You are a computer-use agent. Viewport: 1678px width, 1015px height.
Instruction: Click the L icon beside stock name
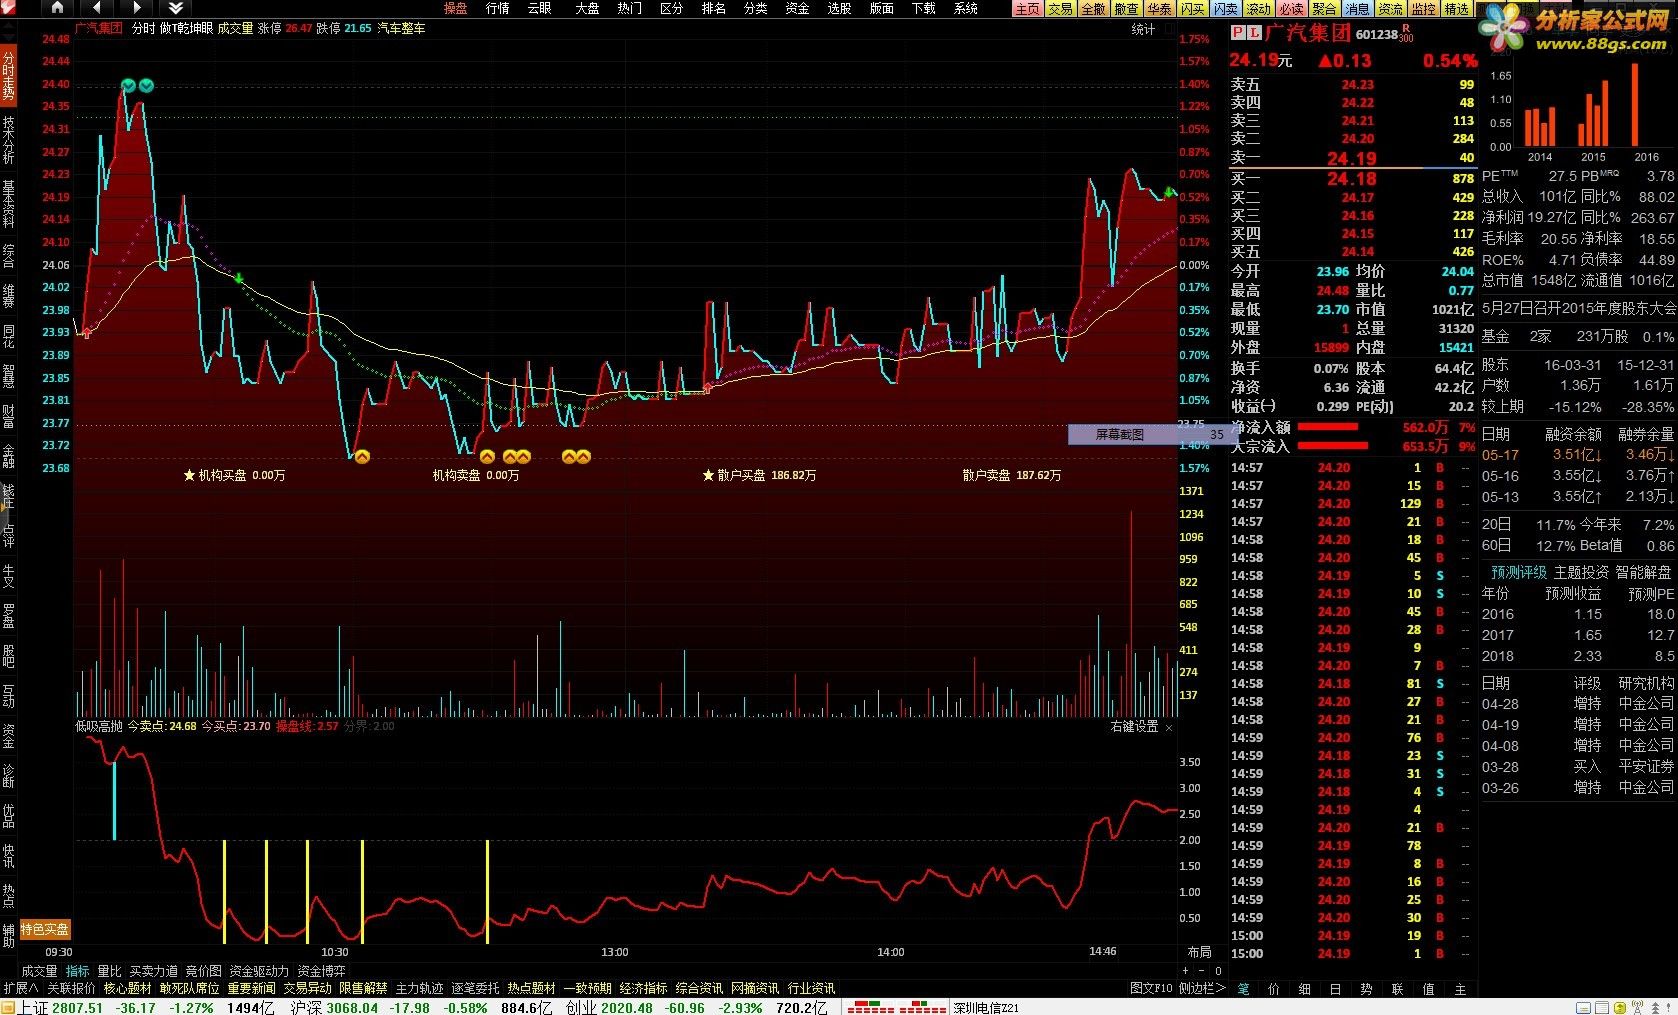pos(1254,33)
